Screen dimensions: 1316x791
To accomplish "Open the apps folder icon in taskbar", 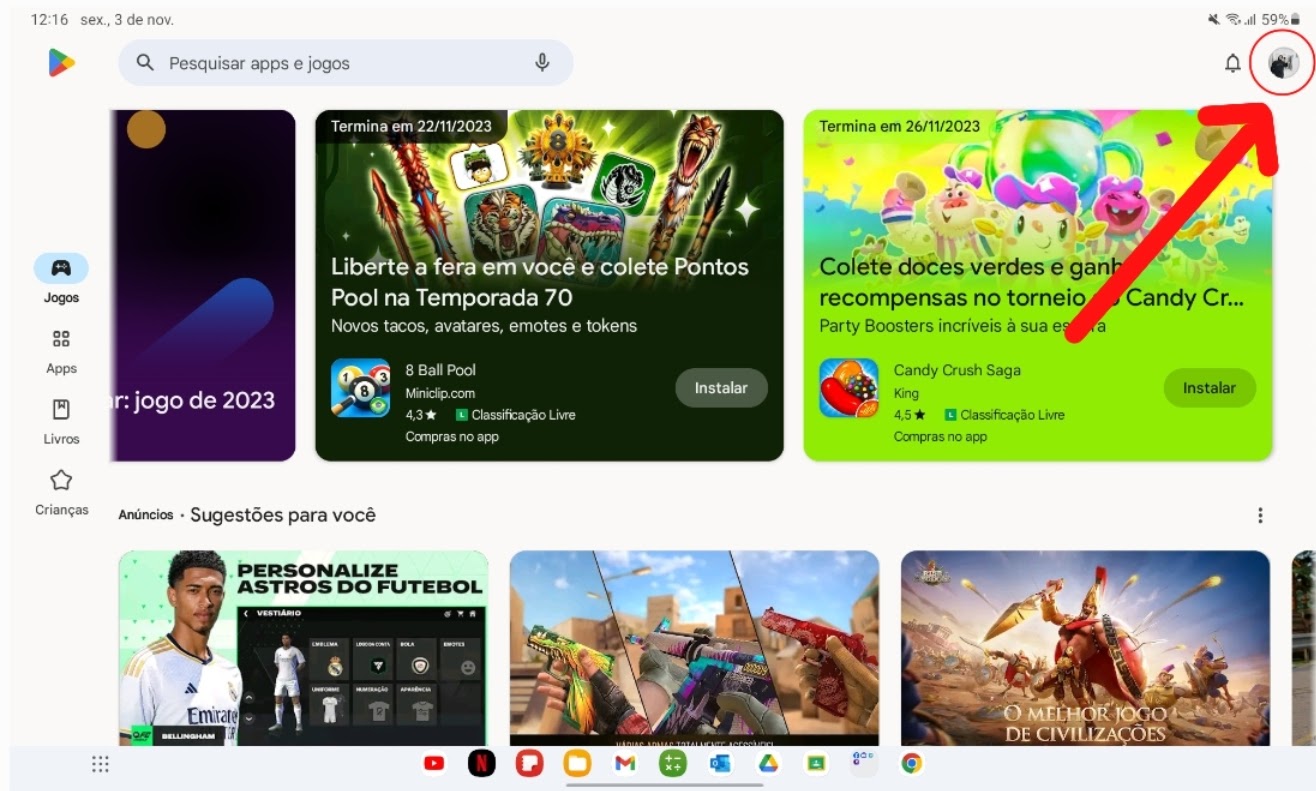I will click(864, 764).
